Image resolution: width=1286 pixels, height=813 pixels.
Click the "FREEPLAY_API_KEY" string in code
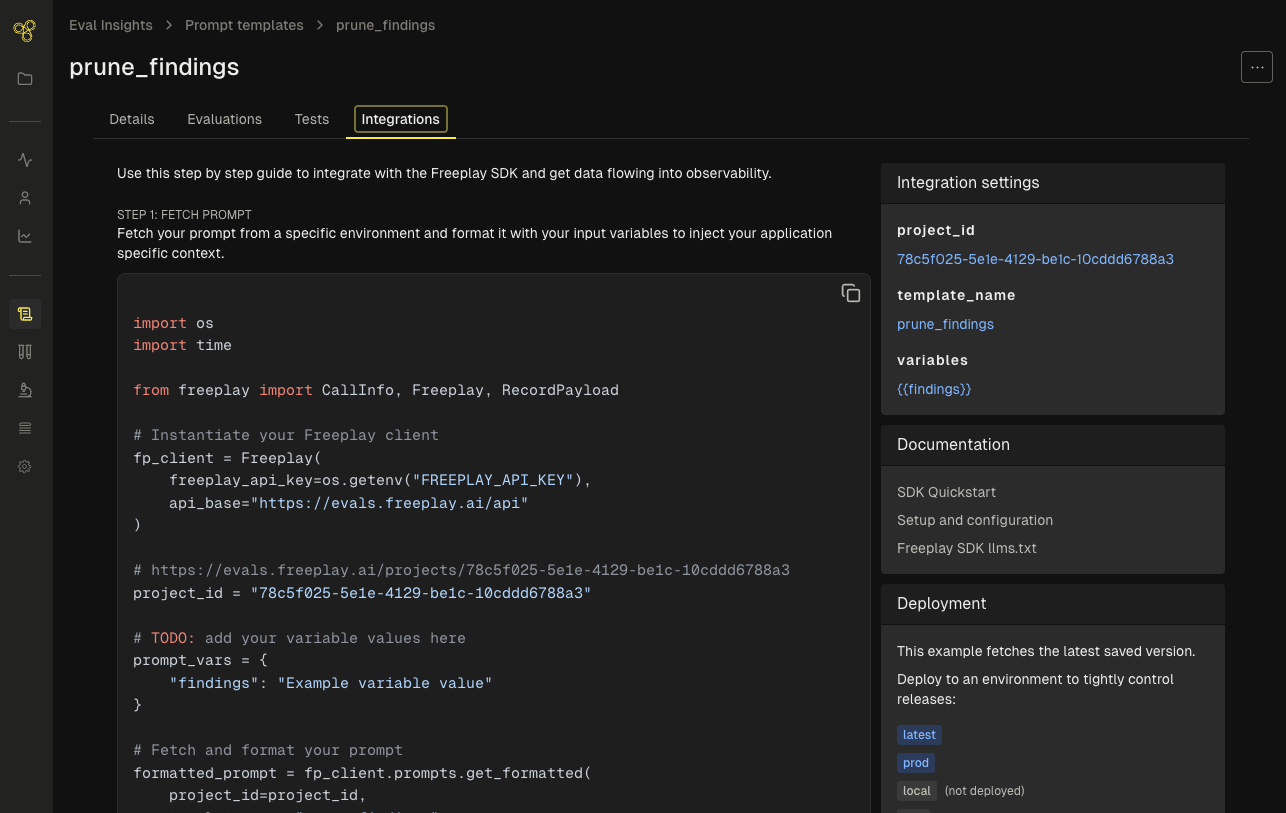point(492,480)
